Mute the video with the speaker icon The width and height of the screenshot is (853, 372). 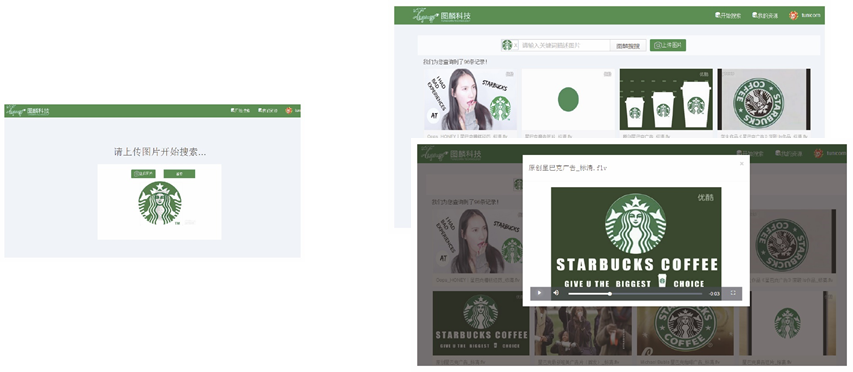pyautogui.click(x=556, y=293)
